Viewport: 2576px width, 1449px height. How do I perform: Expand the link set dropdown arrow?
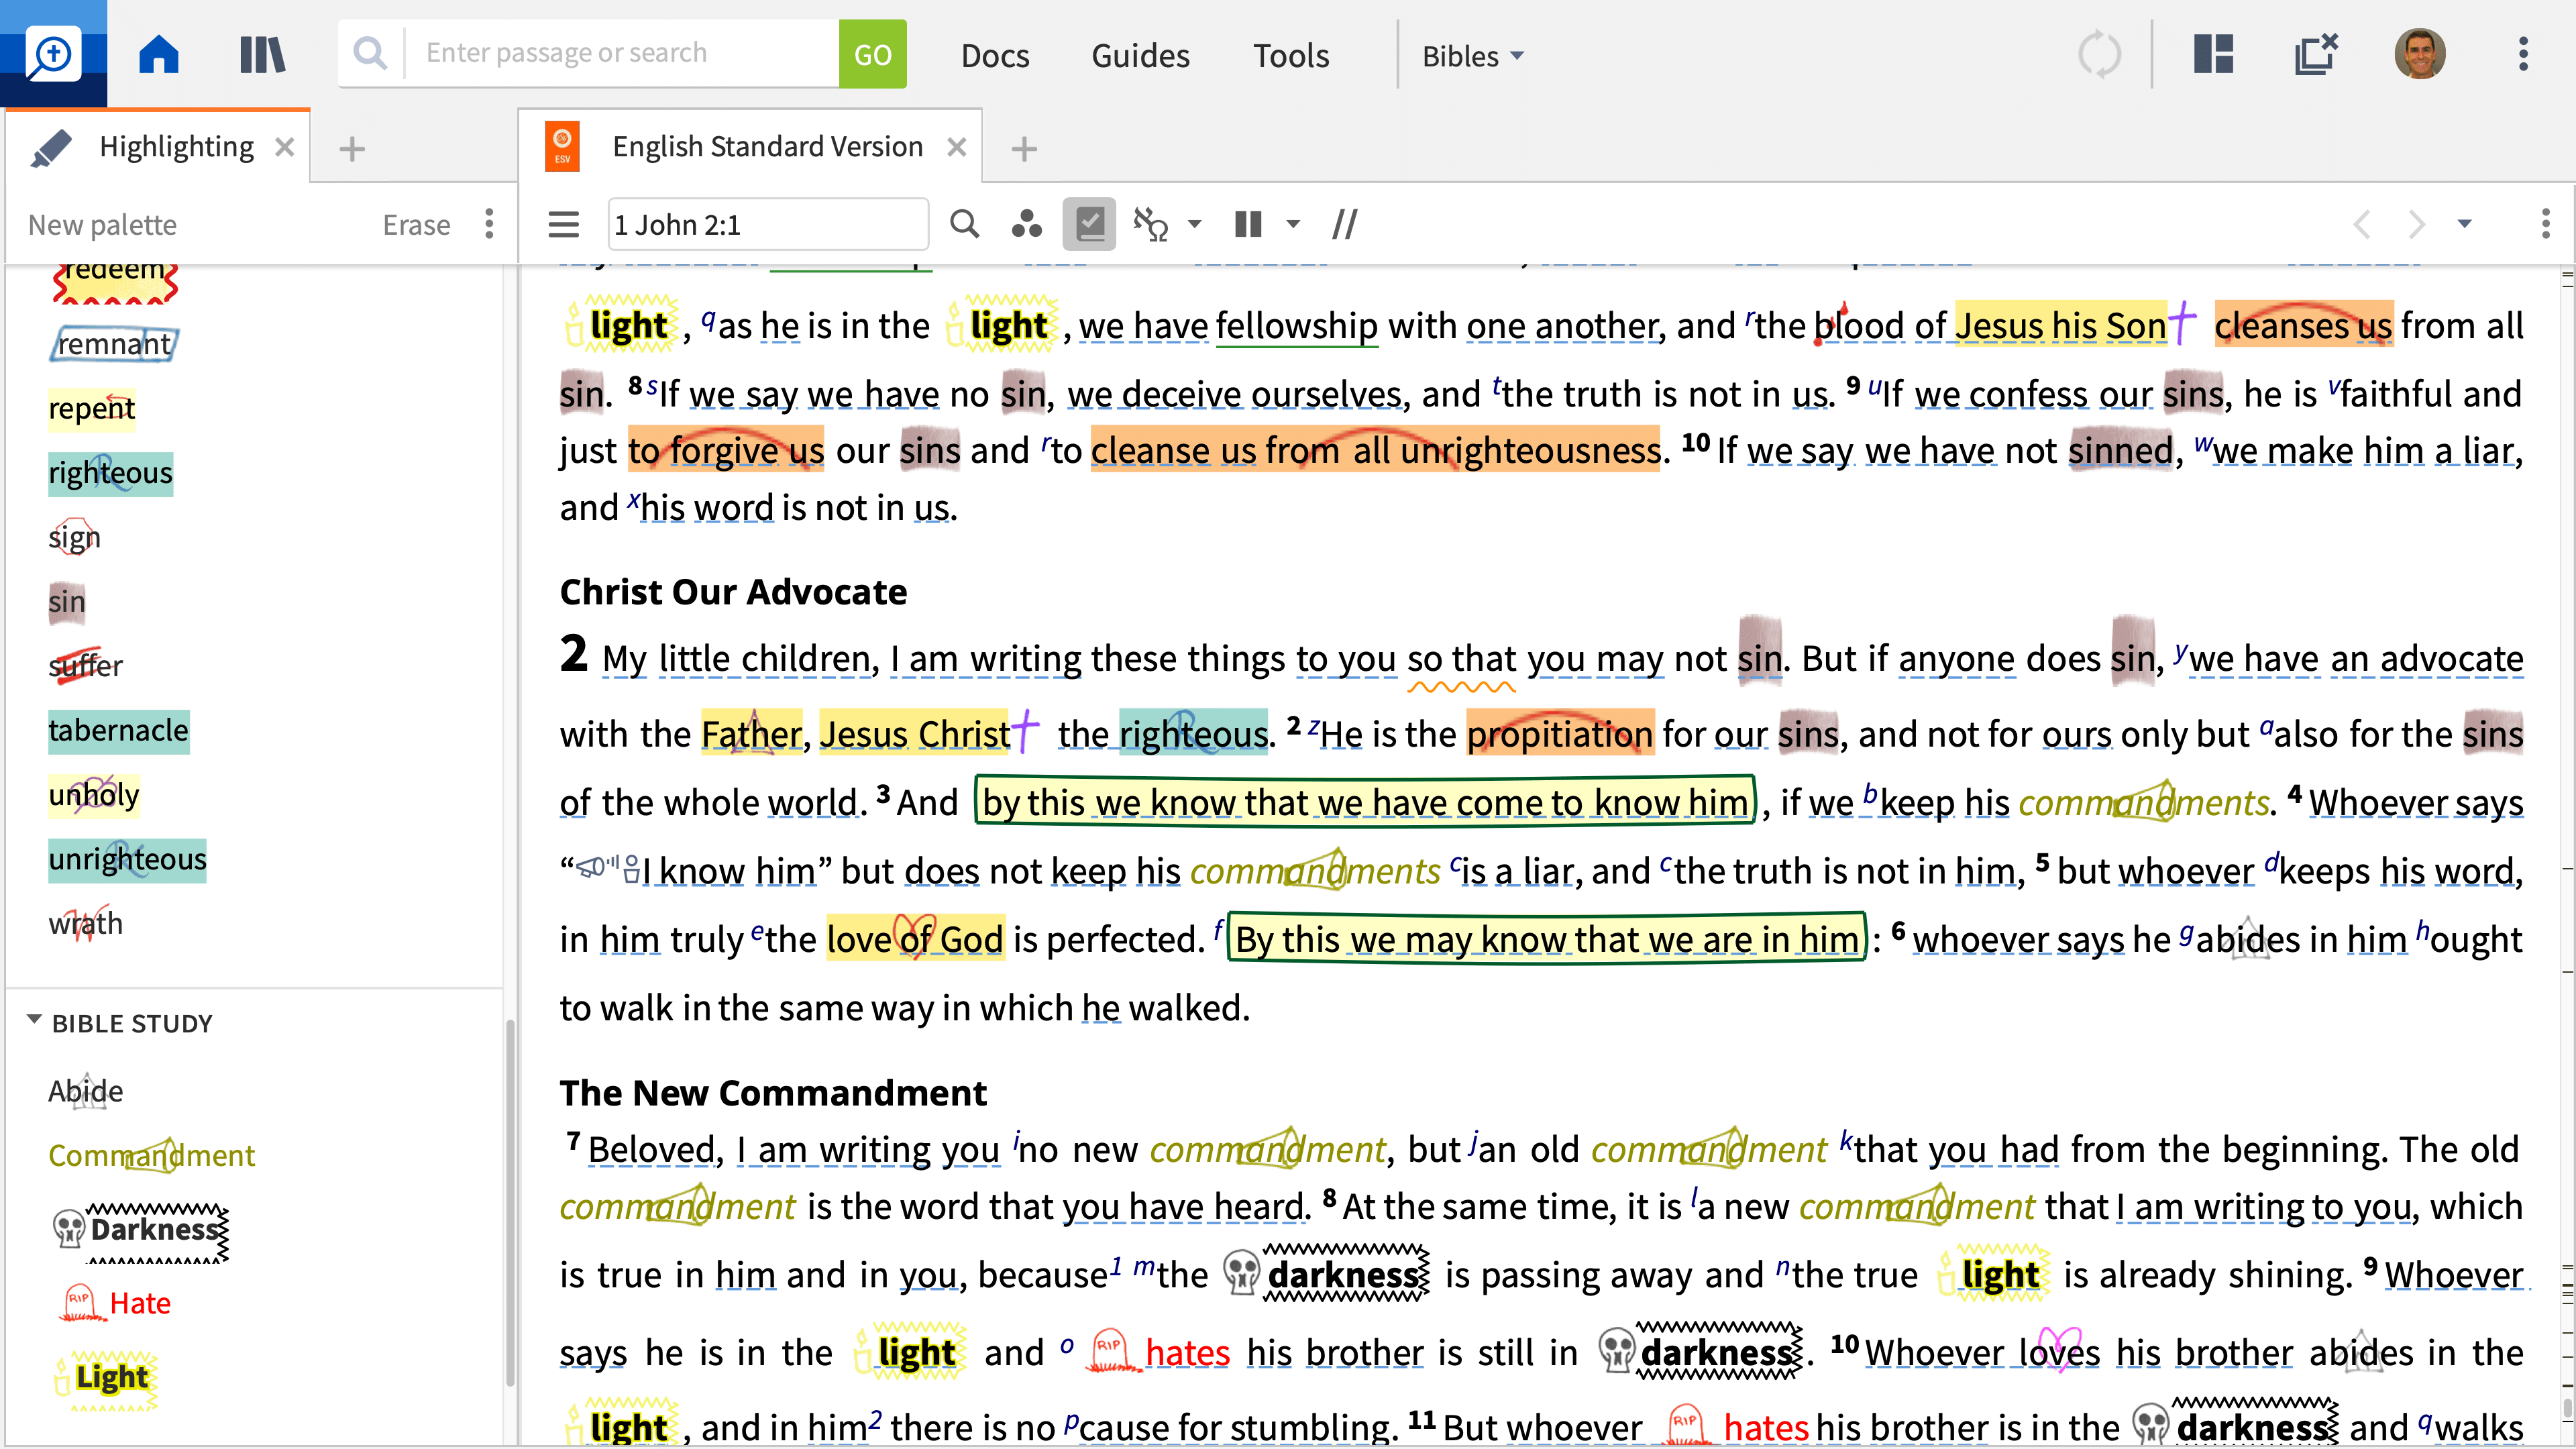click(1194, 224)
